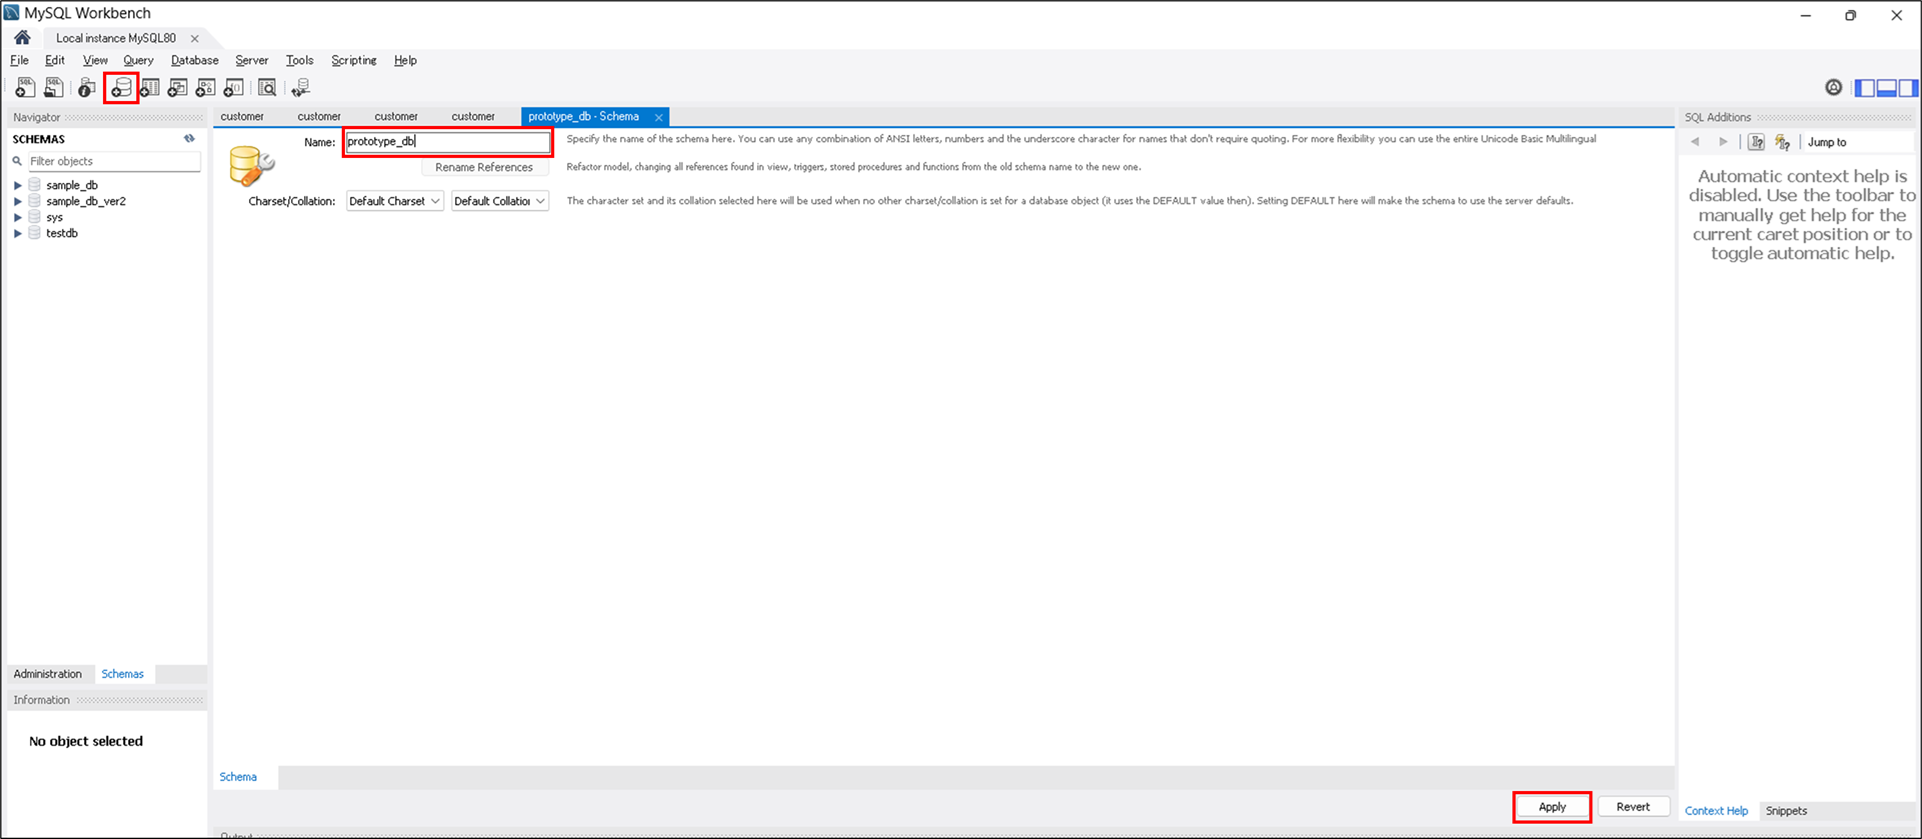The width and height of the screenshot is (1922, 839).
Task: Focus the Filter objects search field
Action: (114, 161)
